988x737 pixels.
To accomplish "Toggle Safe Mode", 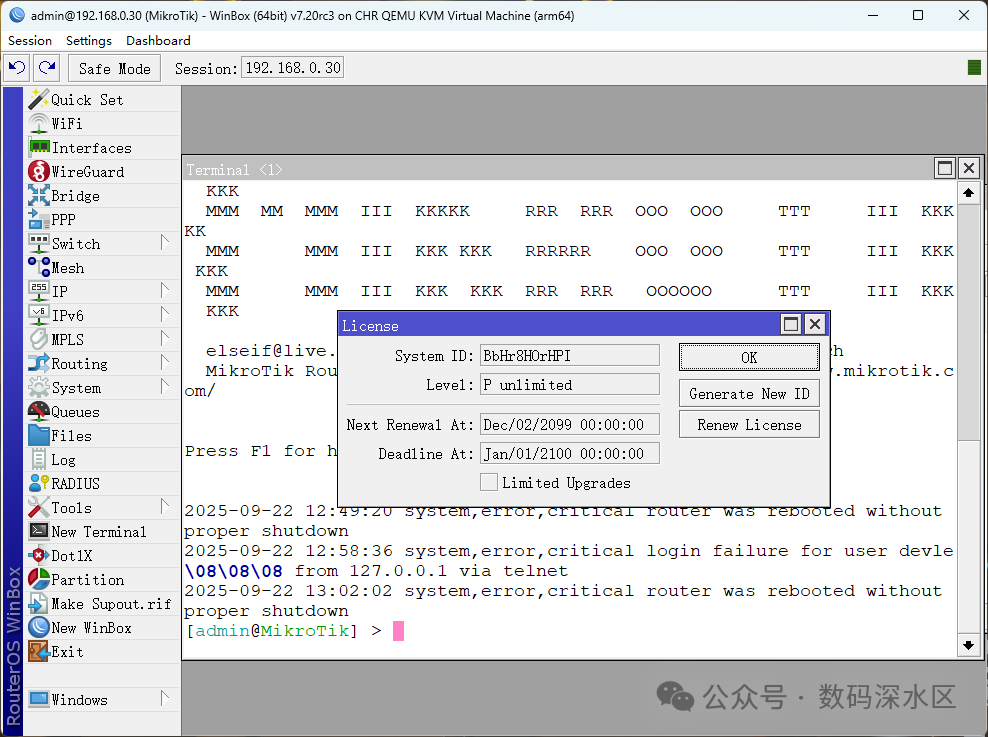I will click(x=115, y=68).
